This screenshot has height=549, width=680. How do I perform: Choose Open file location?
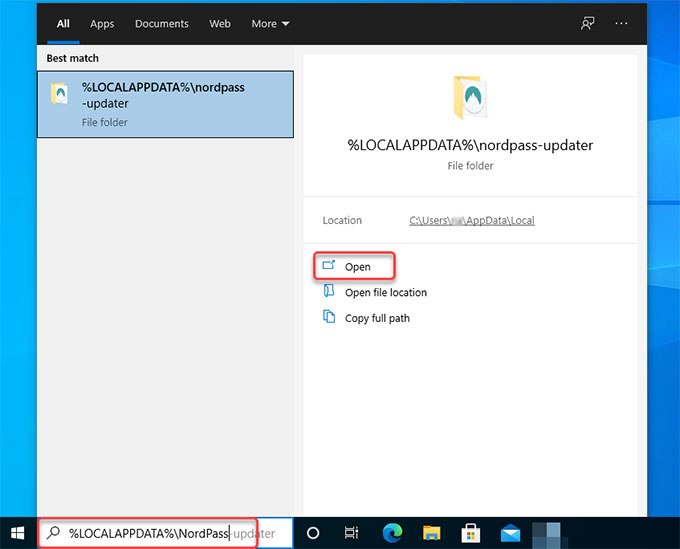pyautogui.click(x=386, y=293)
